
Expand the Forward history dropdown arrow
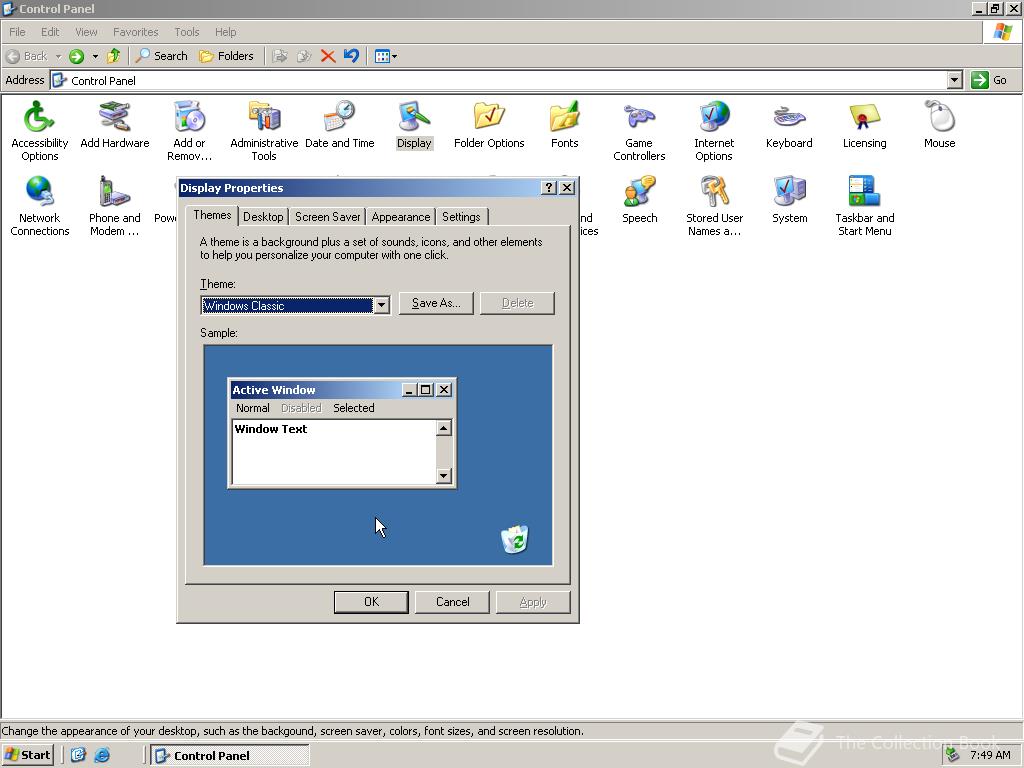pyautogui.click(x=95, y=56)
